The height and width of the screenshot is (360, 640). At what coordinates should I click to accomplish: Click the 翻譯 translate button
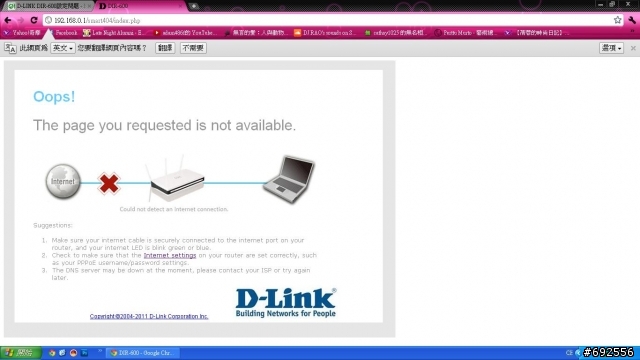click(165, 48)
